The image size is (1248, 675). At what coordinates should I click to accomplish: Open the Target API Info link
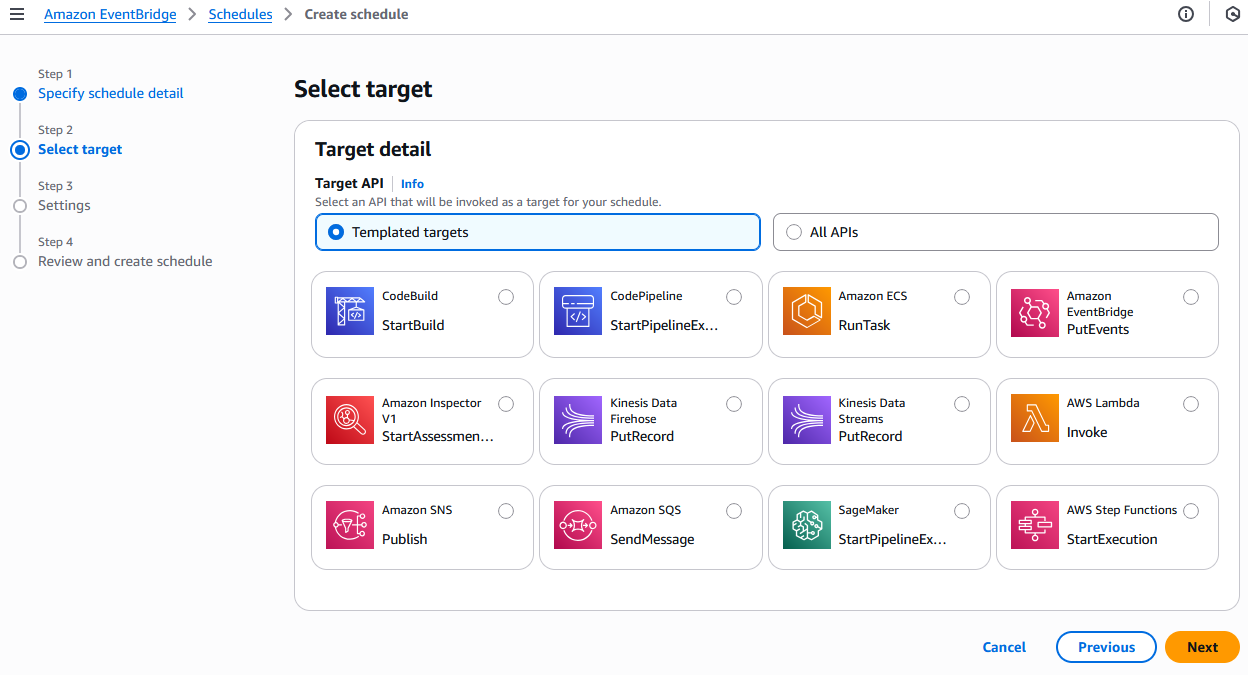point(412,184)
